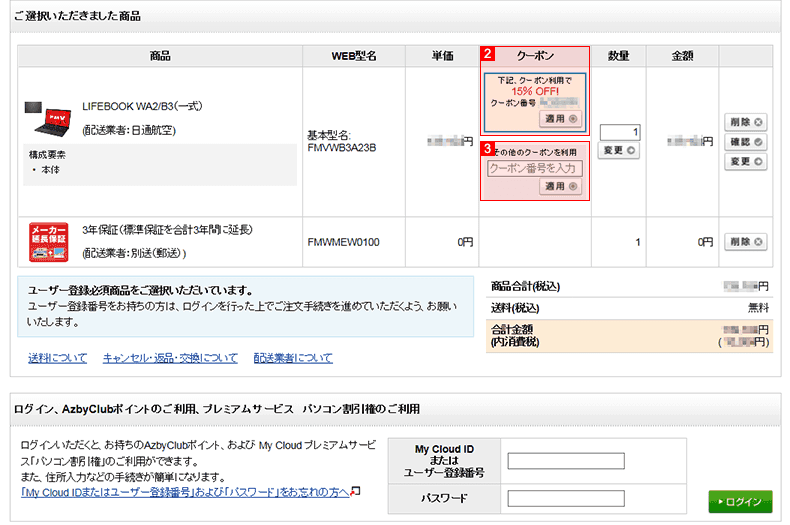
Task: Select FMWMEW0100 model code
Action: pyautogui.click(x=344, y=242)
